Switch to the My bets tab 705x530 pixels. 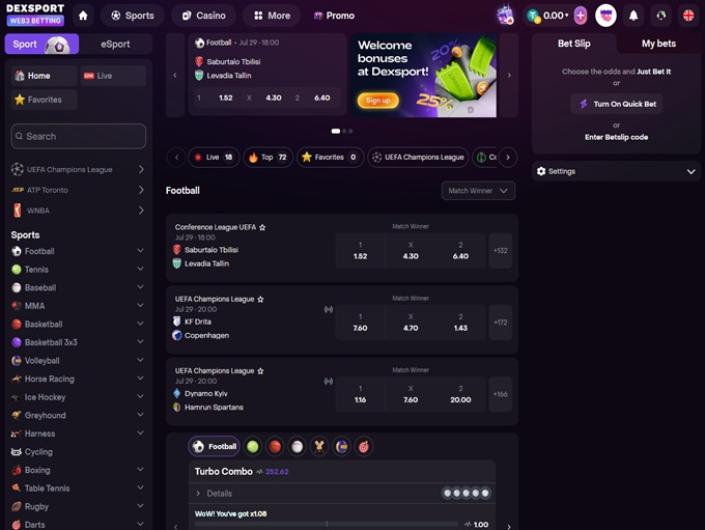pos(659,44)
